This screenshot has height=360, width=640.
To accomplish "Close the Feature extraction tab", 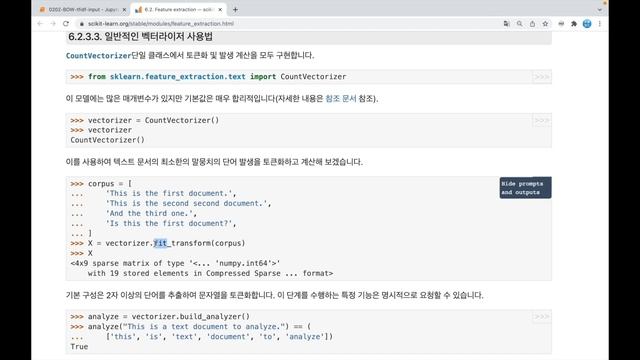I will tap(220, 9).
